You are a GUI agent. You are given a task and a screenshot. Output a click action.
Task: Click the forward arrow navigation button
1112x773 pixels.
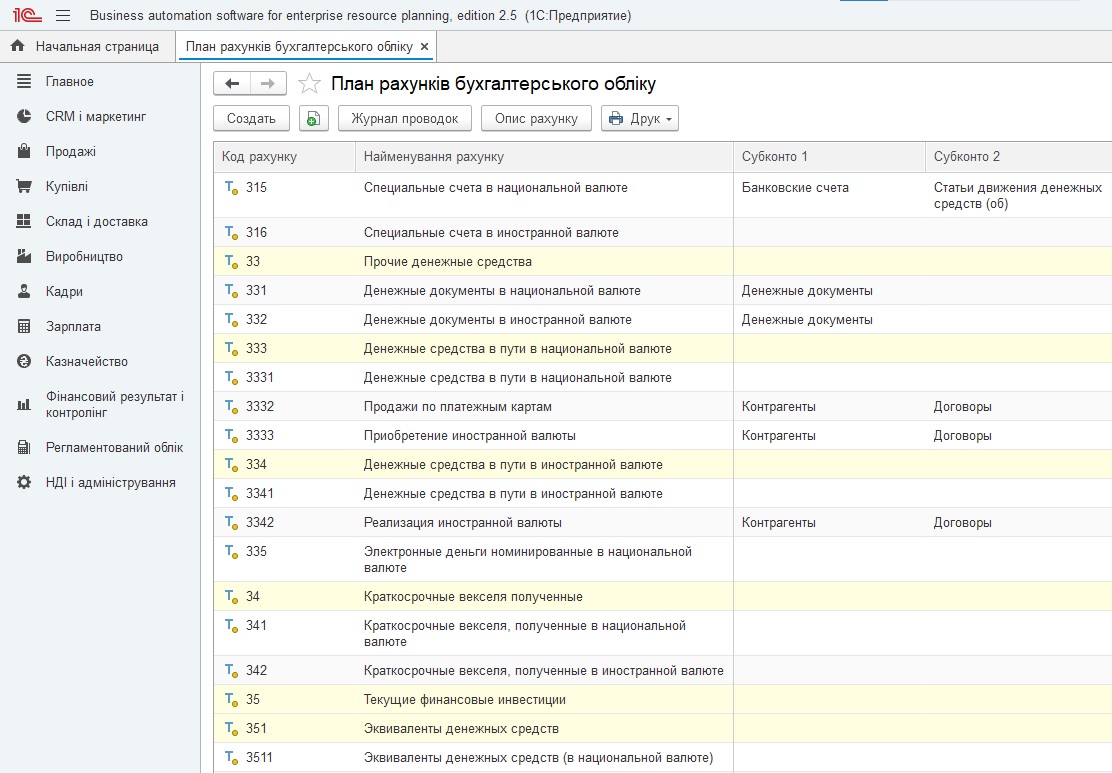[x=267, y=84]
